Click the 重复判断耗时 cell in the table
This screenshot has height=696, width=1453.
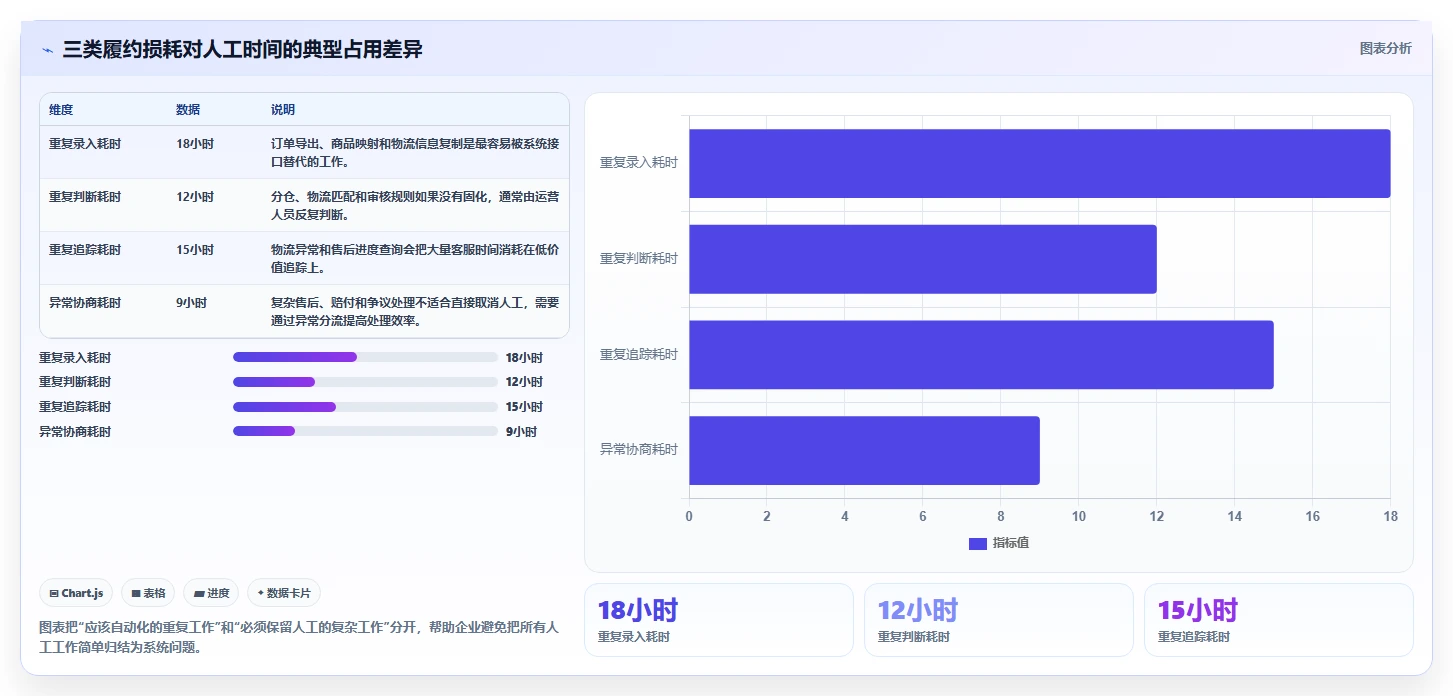coord(85,197)
